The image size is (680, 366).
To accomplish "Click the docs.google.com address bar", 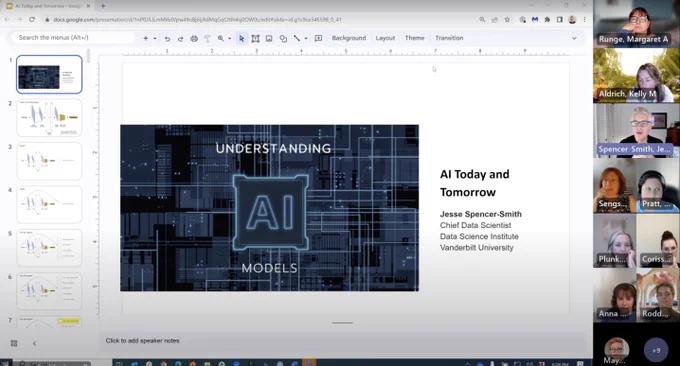I will (x=197, y=20).
